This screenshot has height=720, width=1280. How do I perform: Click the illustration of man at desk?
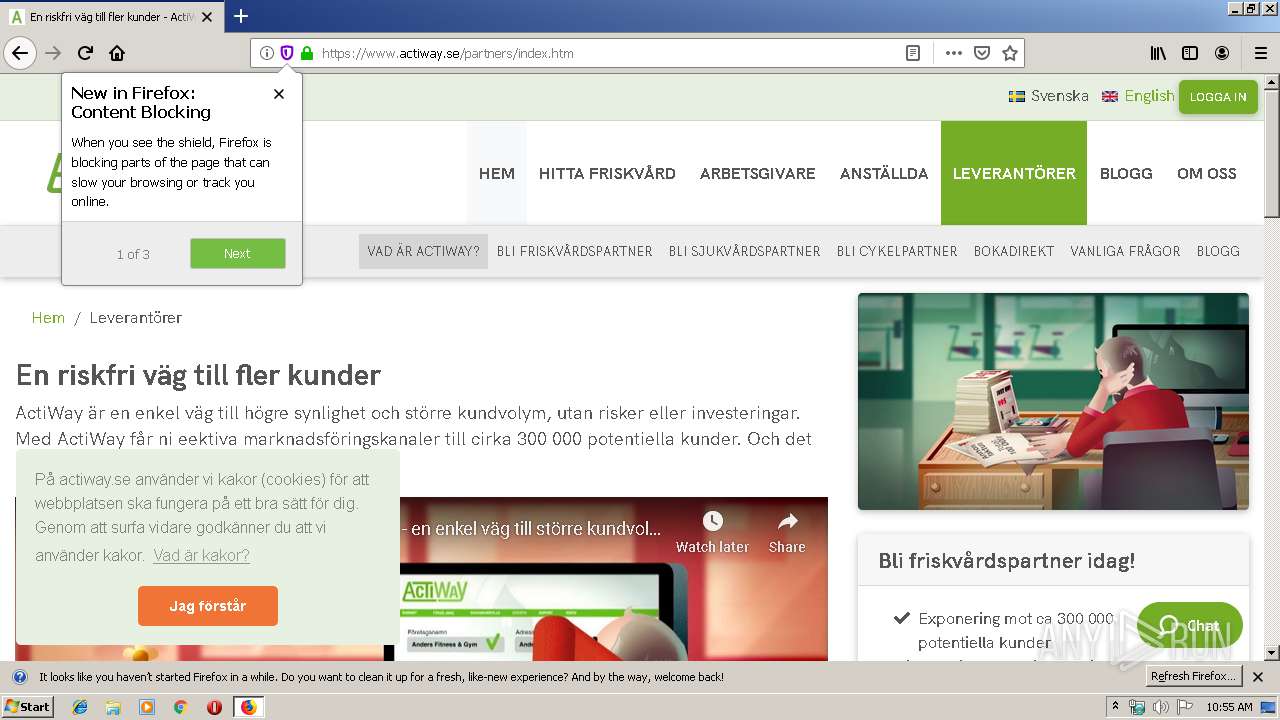click(1053, 401)
